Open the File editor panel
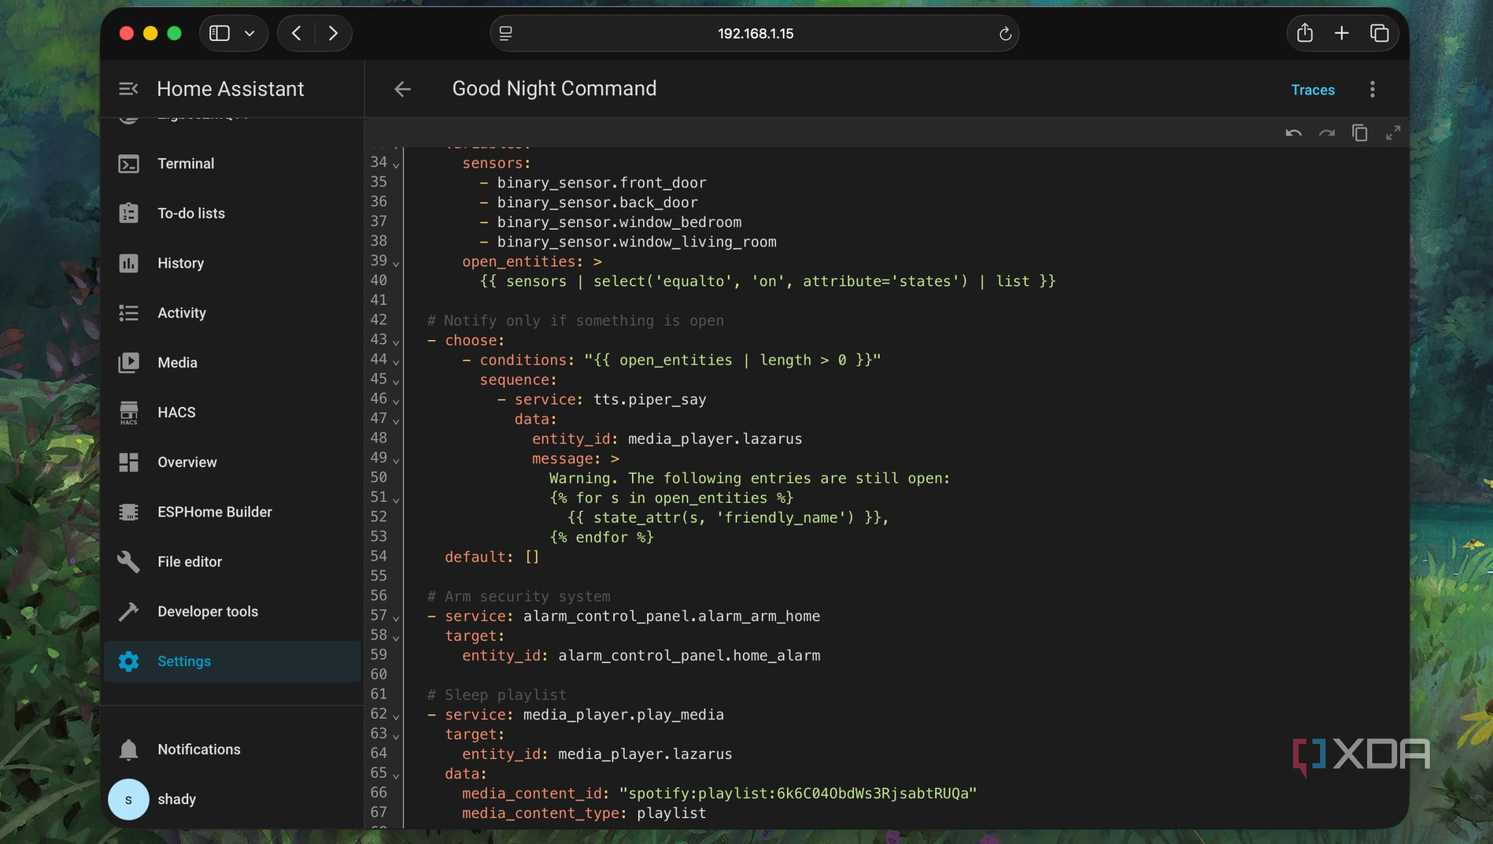Viewport: 1493px width, 844px height. coord(232,562)
